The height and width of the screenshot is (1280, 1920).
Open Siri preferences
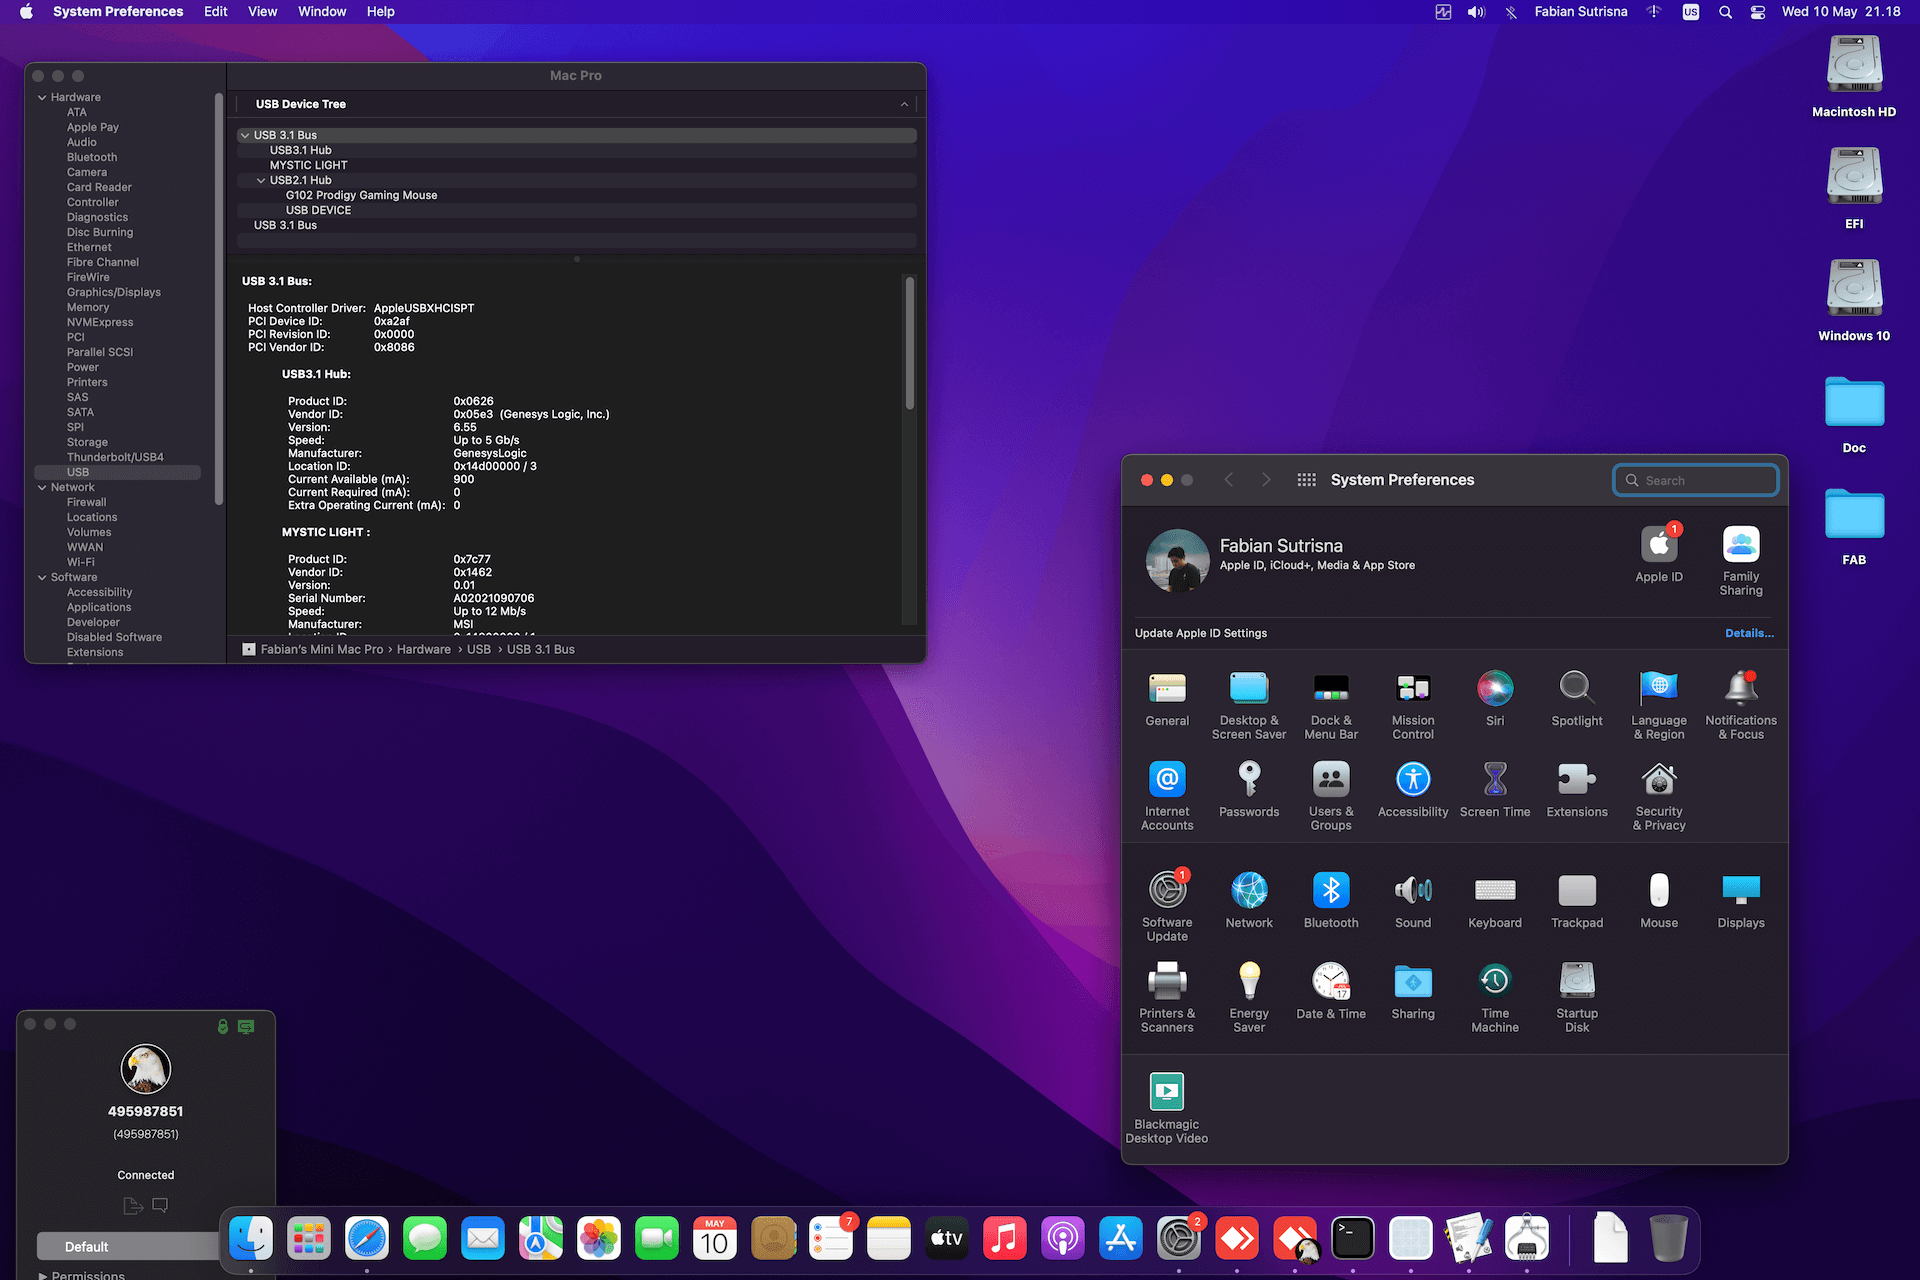pos(1495,698)
